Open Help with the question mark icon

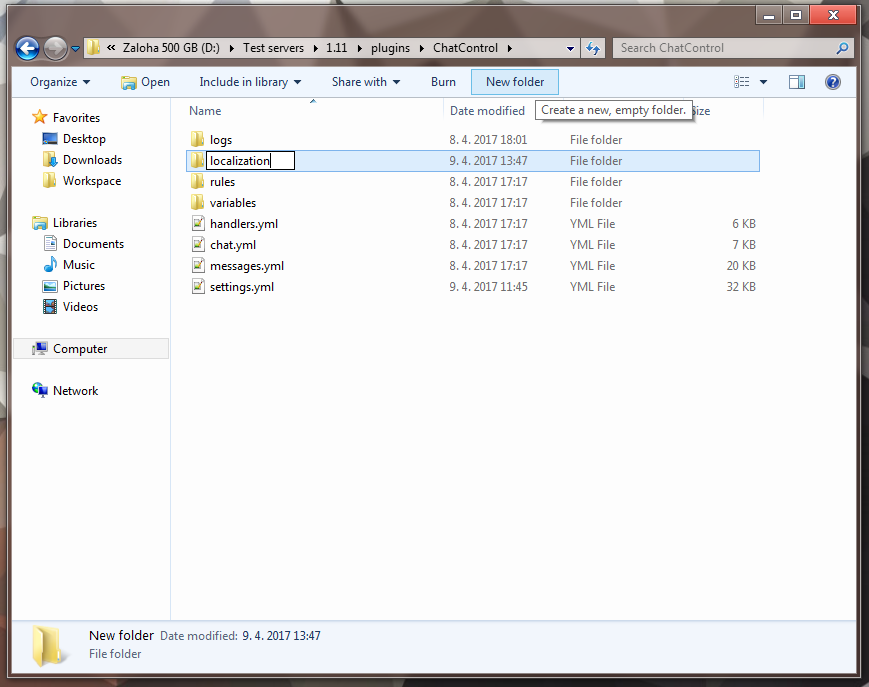click(x=833, y=82)
